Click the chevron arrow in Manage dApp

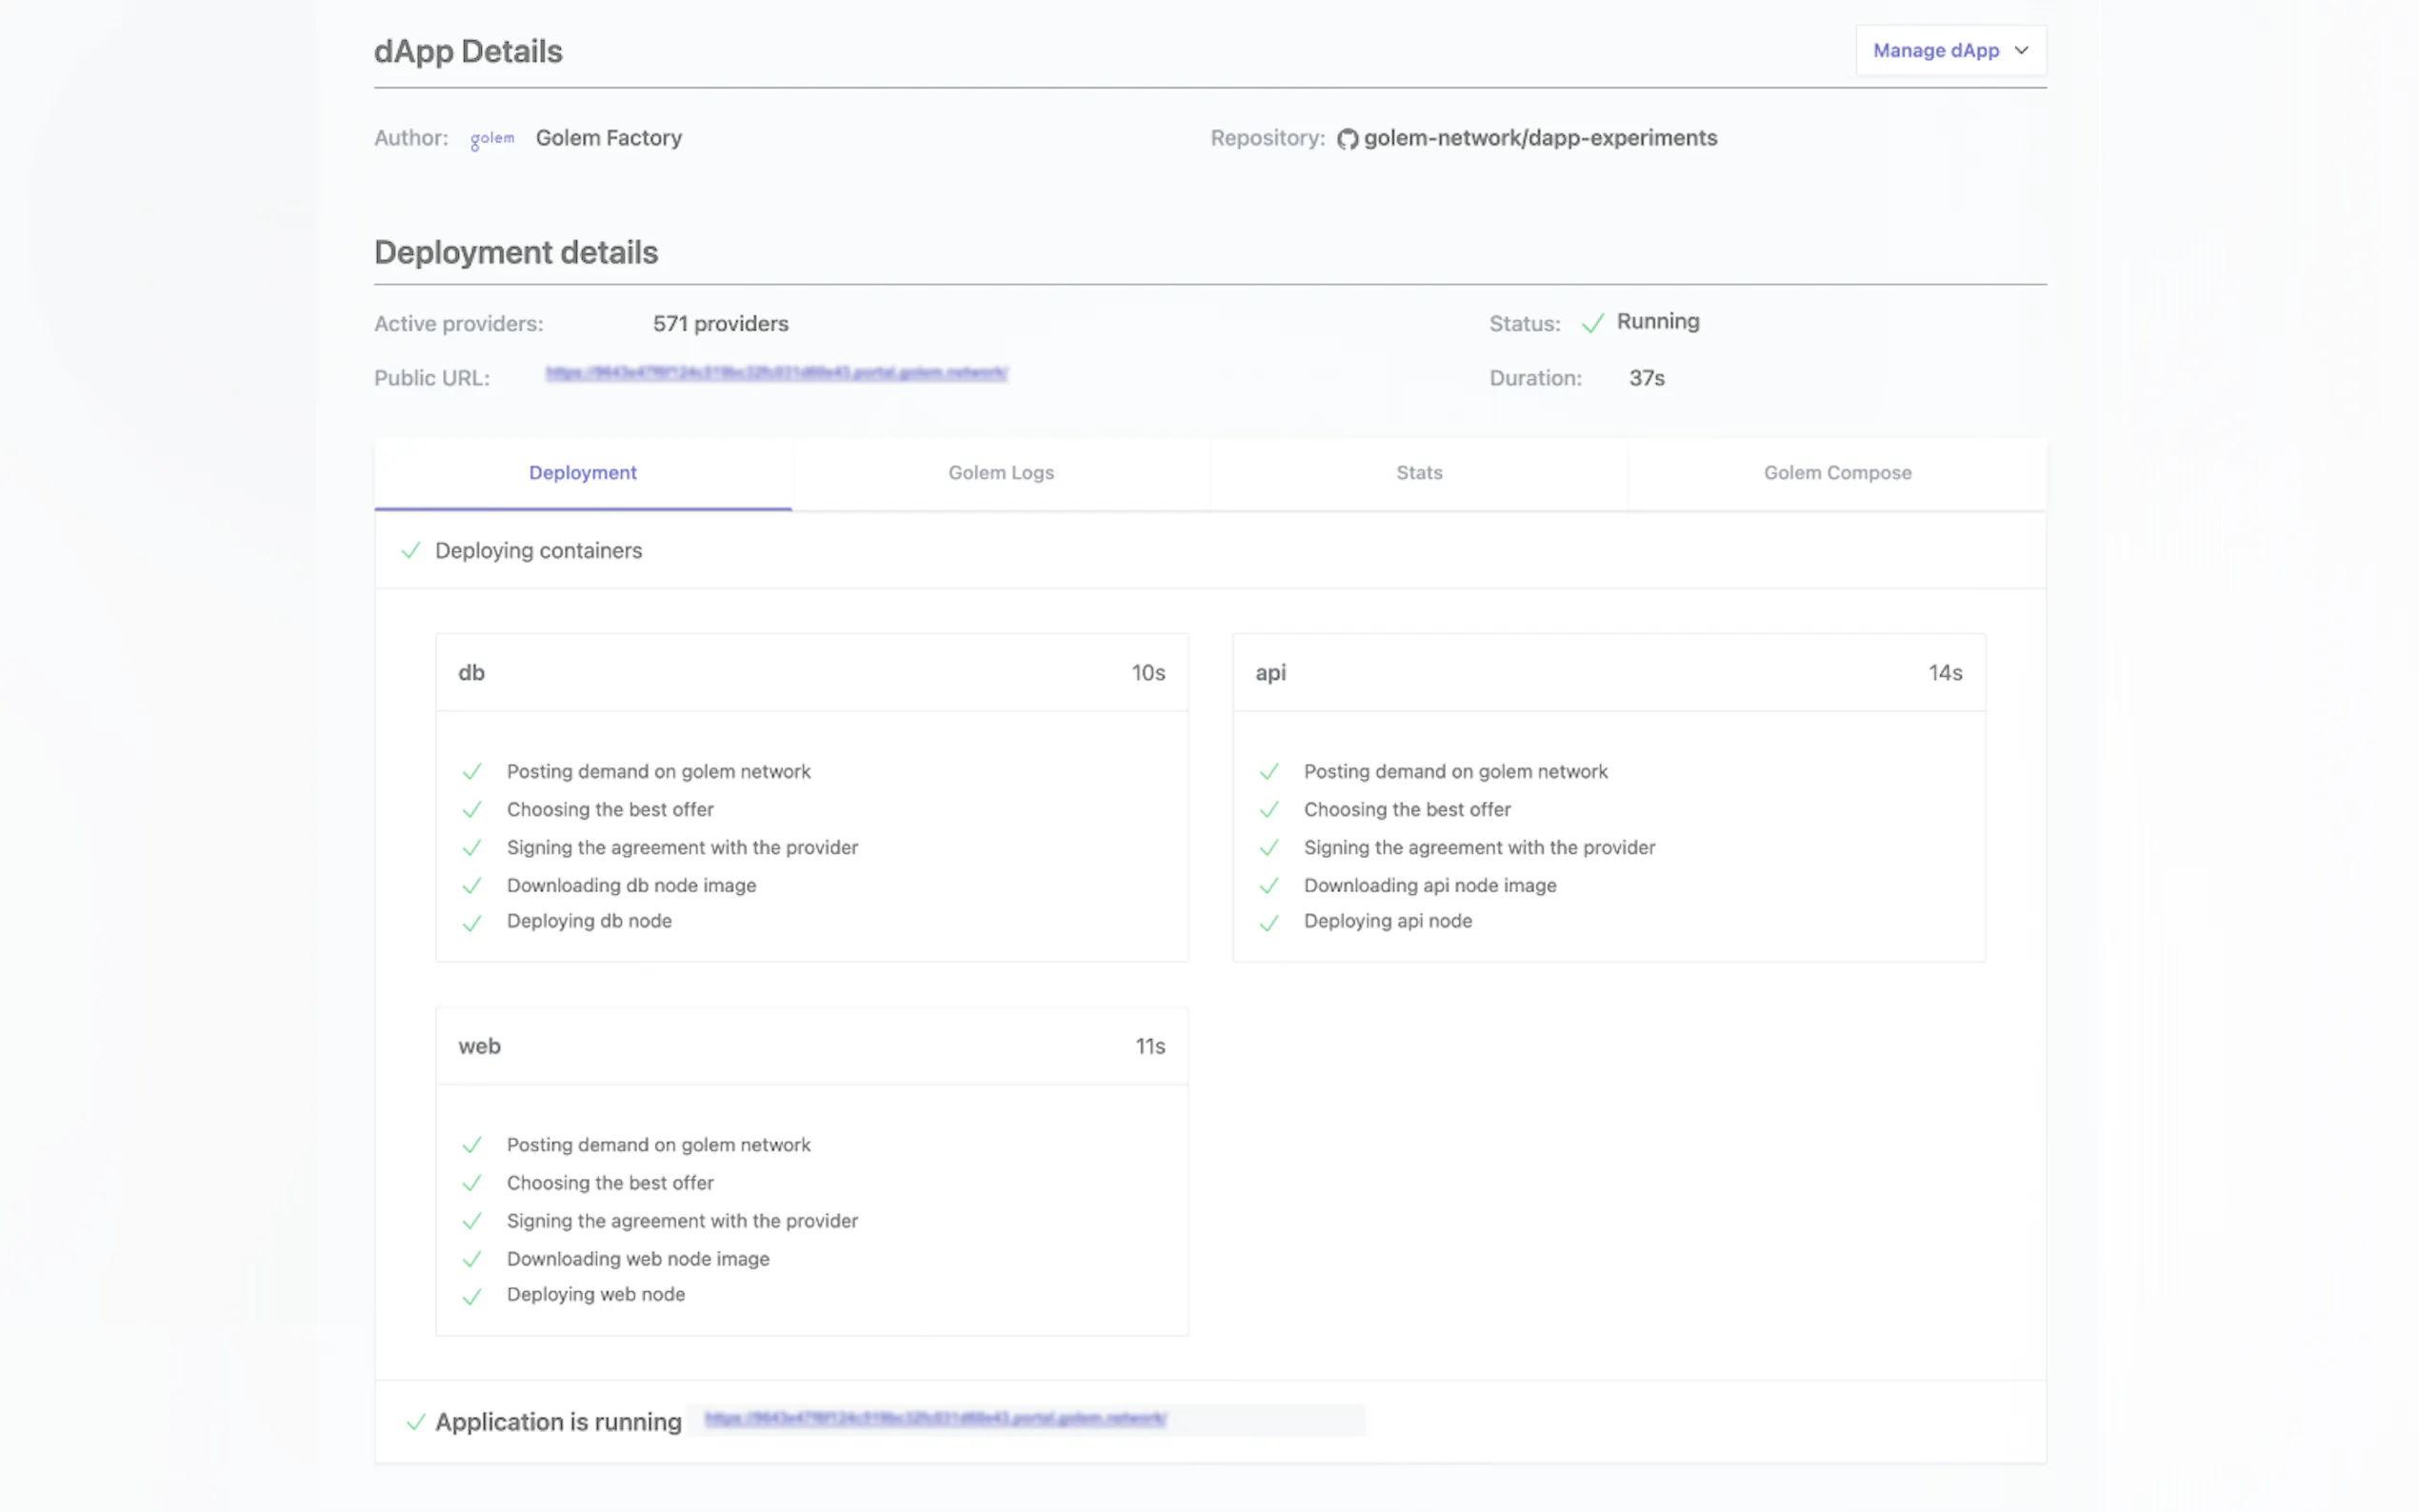(2021, 50)
